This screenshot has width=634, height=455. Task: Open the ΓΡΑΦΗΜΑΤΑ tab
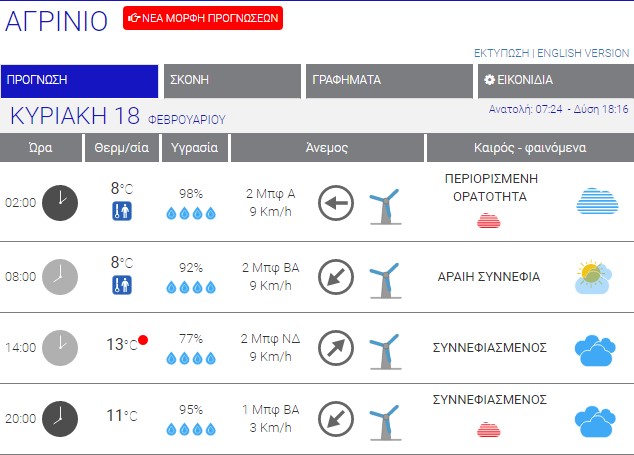click(389, 81)
